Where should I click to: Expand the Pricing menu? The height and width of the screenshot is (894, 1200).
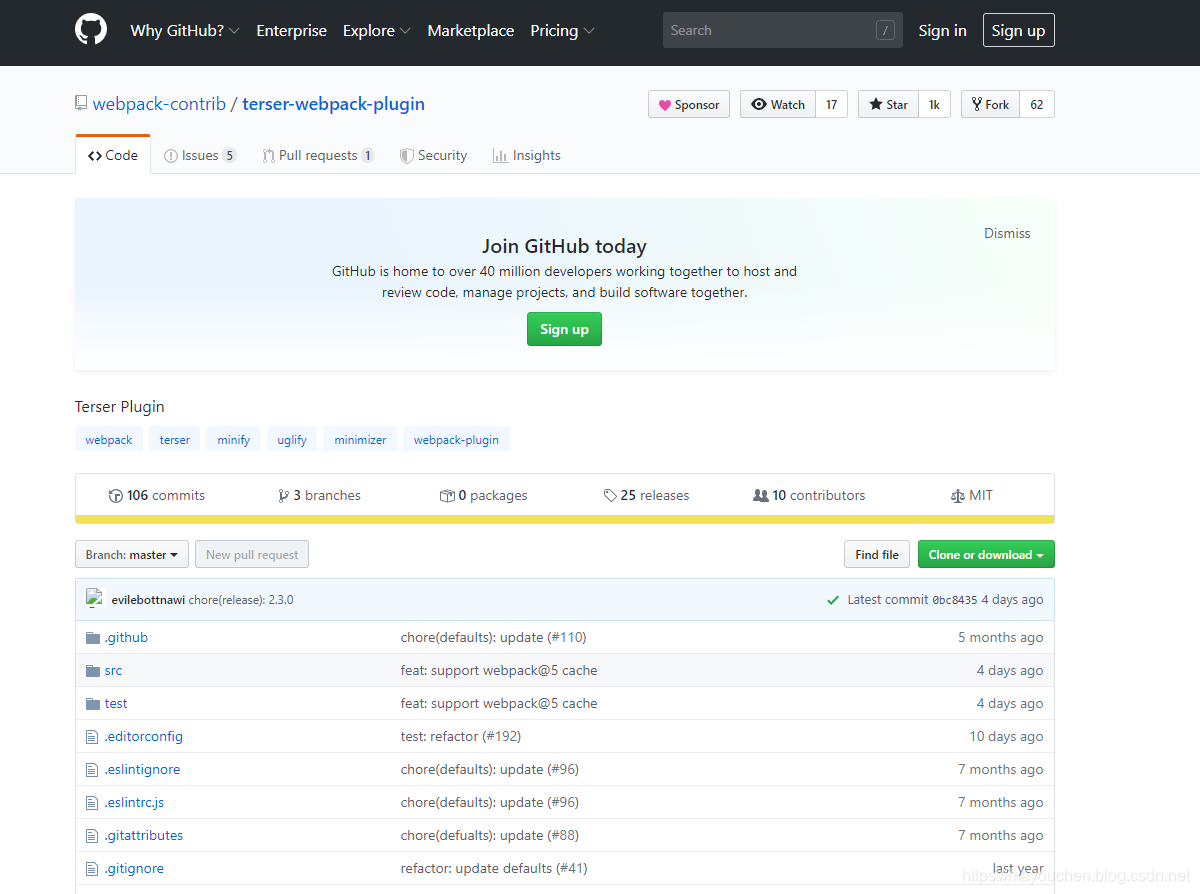(x=563, y=30)
